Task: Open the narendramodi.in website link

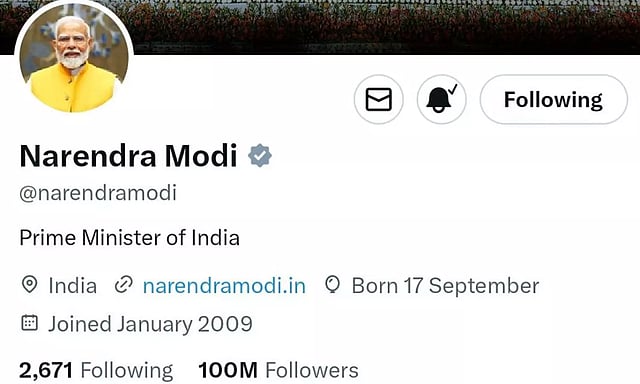Action: (x=224, y=286)
